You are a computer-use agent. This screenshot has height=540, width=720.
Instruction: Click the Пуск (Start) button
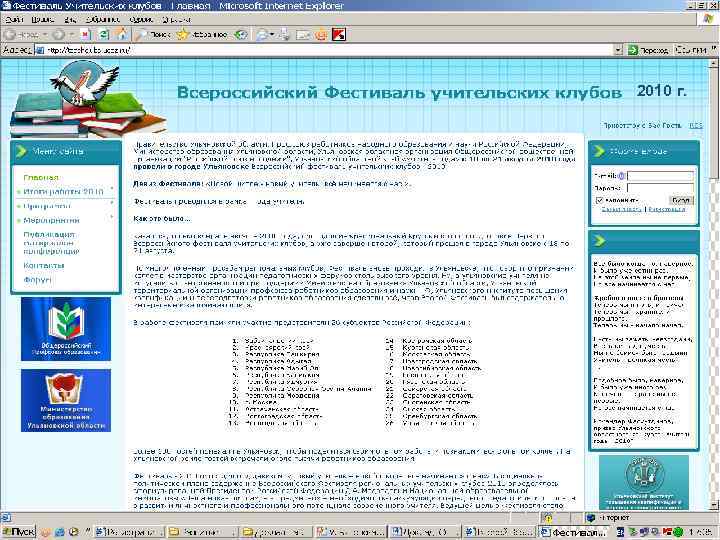tap(18, 532)
